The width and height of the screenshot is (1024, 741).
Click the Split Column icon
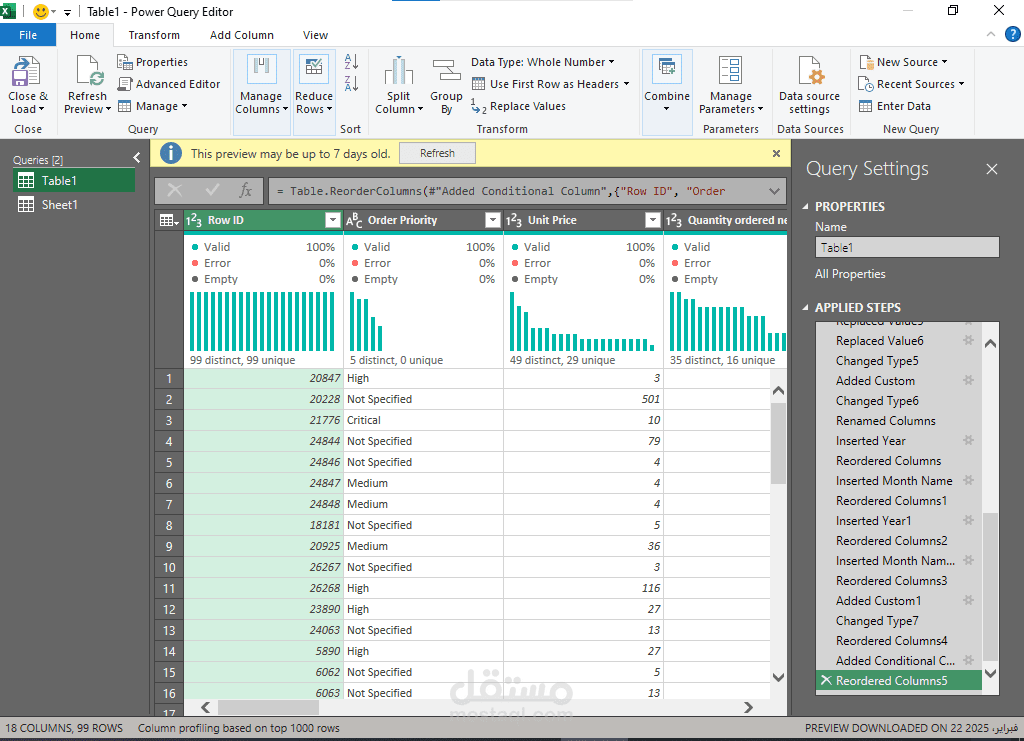398,71
